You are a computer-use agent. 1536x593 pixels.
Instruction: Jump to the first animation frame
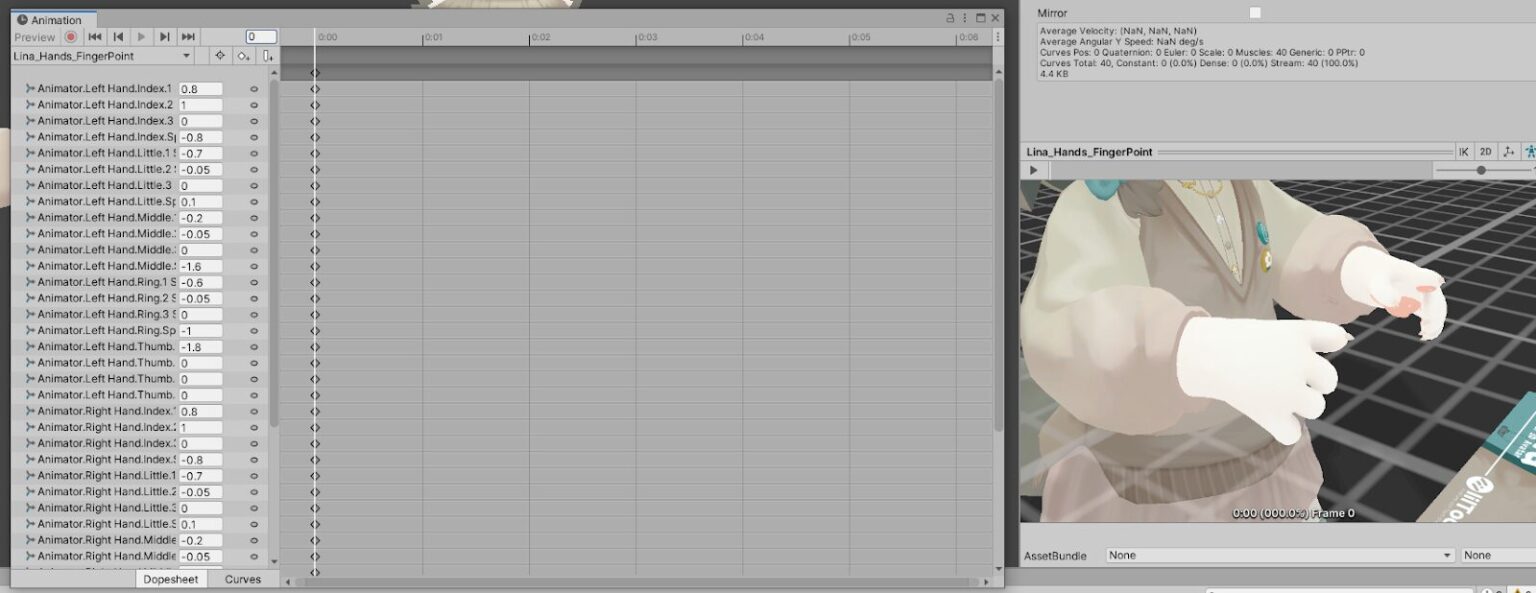95,37
